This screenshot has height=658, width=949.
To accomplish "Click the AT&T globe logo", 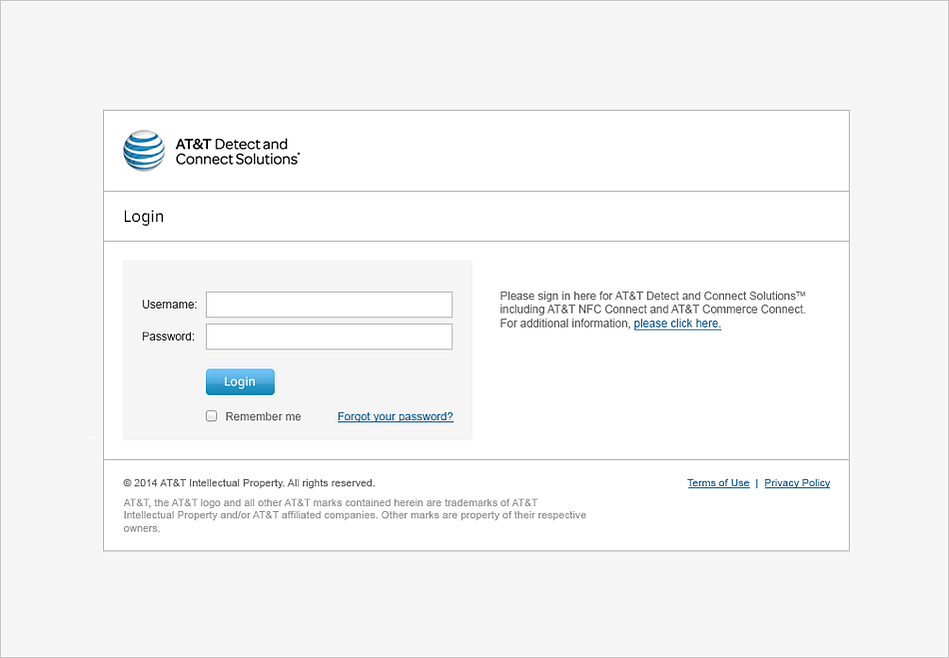I will (144, 151).
